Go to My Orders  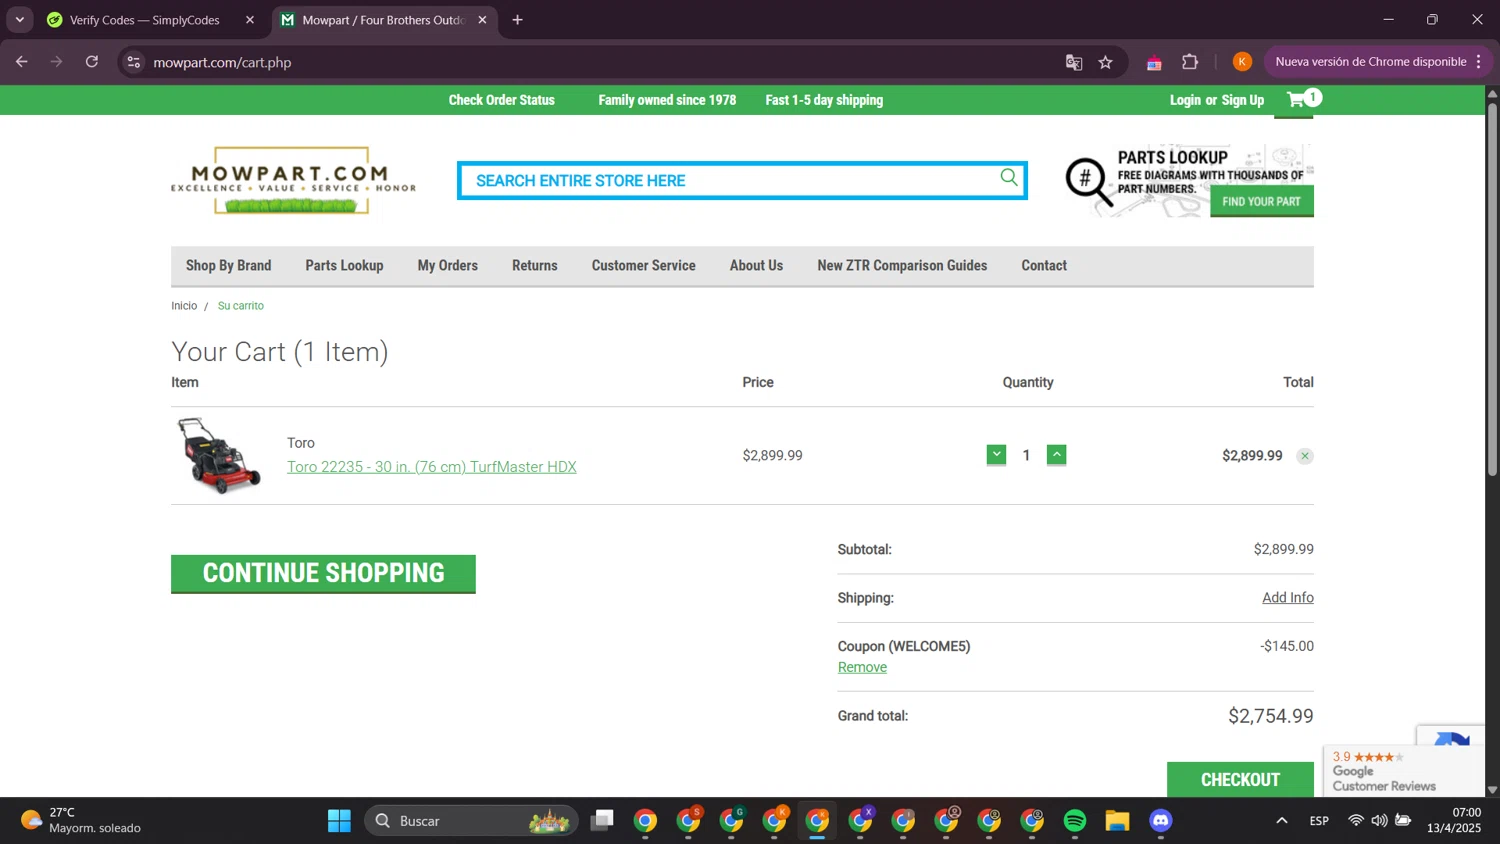tap(447, 266)
